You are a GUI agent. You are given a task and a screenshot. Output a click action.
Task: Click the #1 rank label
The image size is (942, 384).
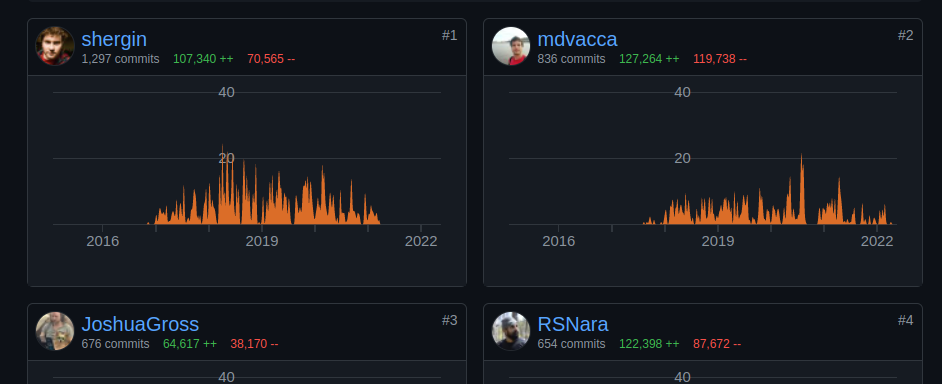449,35
